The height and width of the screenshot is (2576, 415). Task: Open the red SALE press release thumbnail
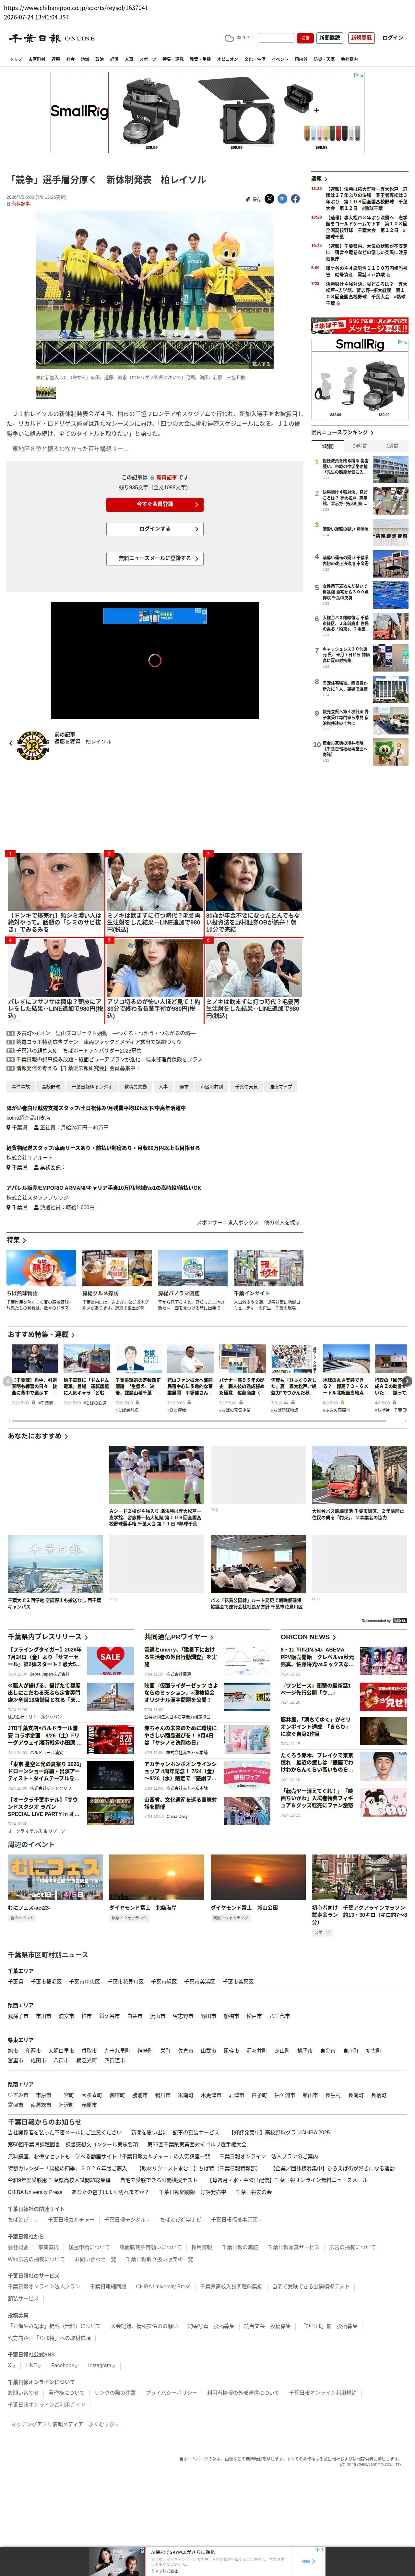click(110, 1661)
